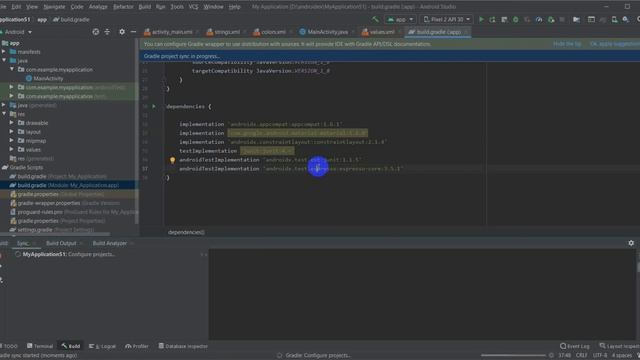Switch to the Build Analyzer tab

click(110, 243)
